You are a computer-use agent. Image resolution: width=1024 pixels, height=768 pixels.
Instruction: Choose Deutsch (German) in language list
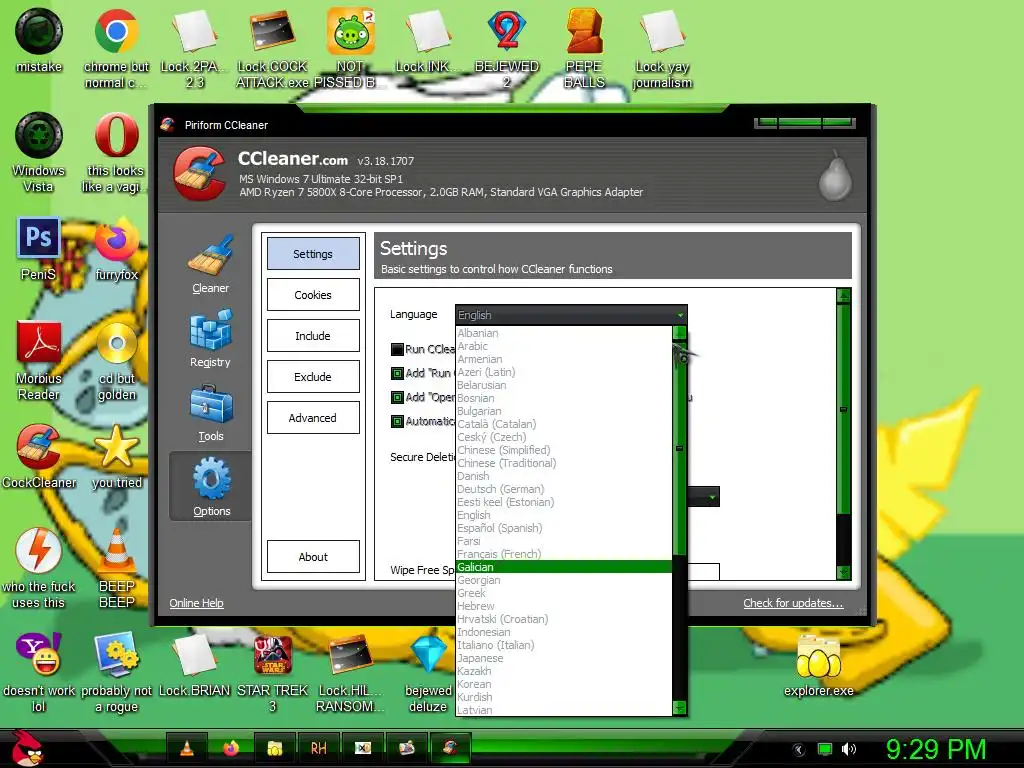564,489
